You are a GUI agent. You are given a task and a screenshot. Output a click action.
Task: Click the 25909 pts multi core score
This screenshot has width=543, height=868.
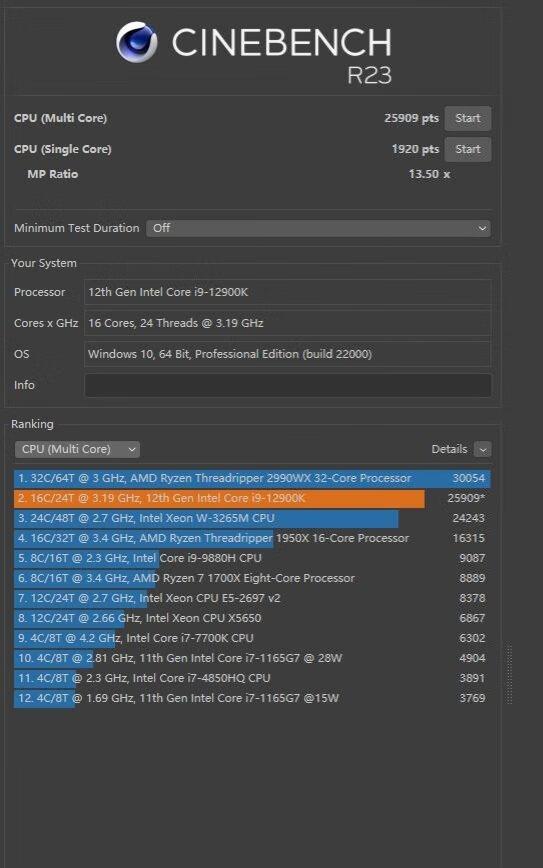411,118
